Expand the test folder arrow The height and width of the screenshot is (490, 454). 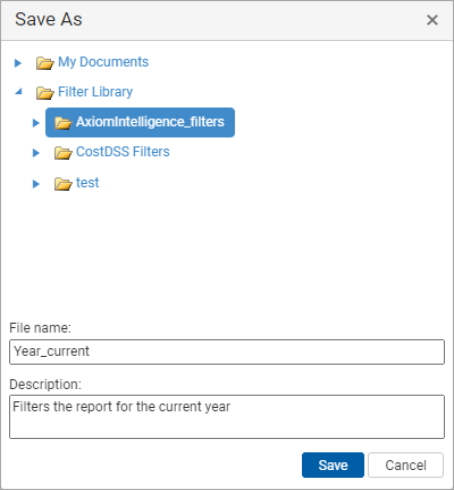pos(36,184)
